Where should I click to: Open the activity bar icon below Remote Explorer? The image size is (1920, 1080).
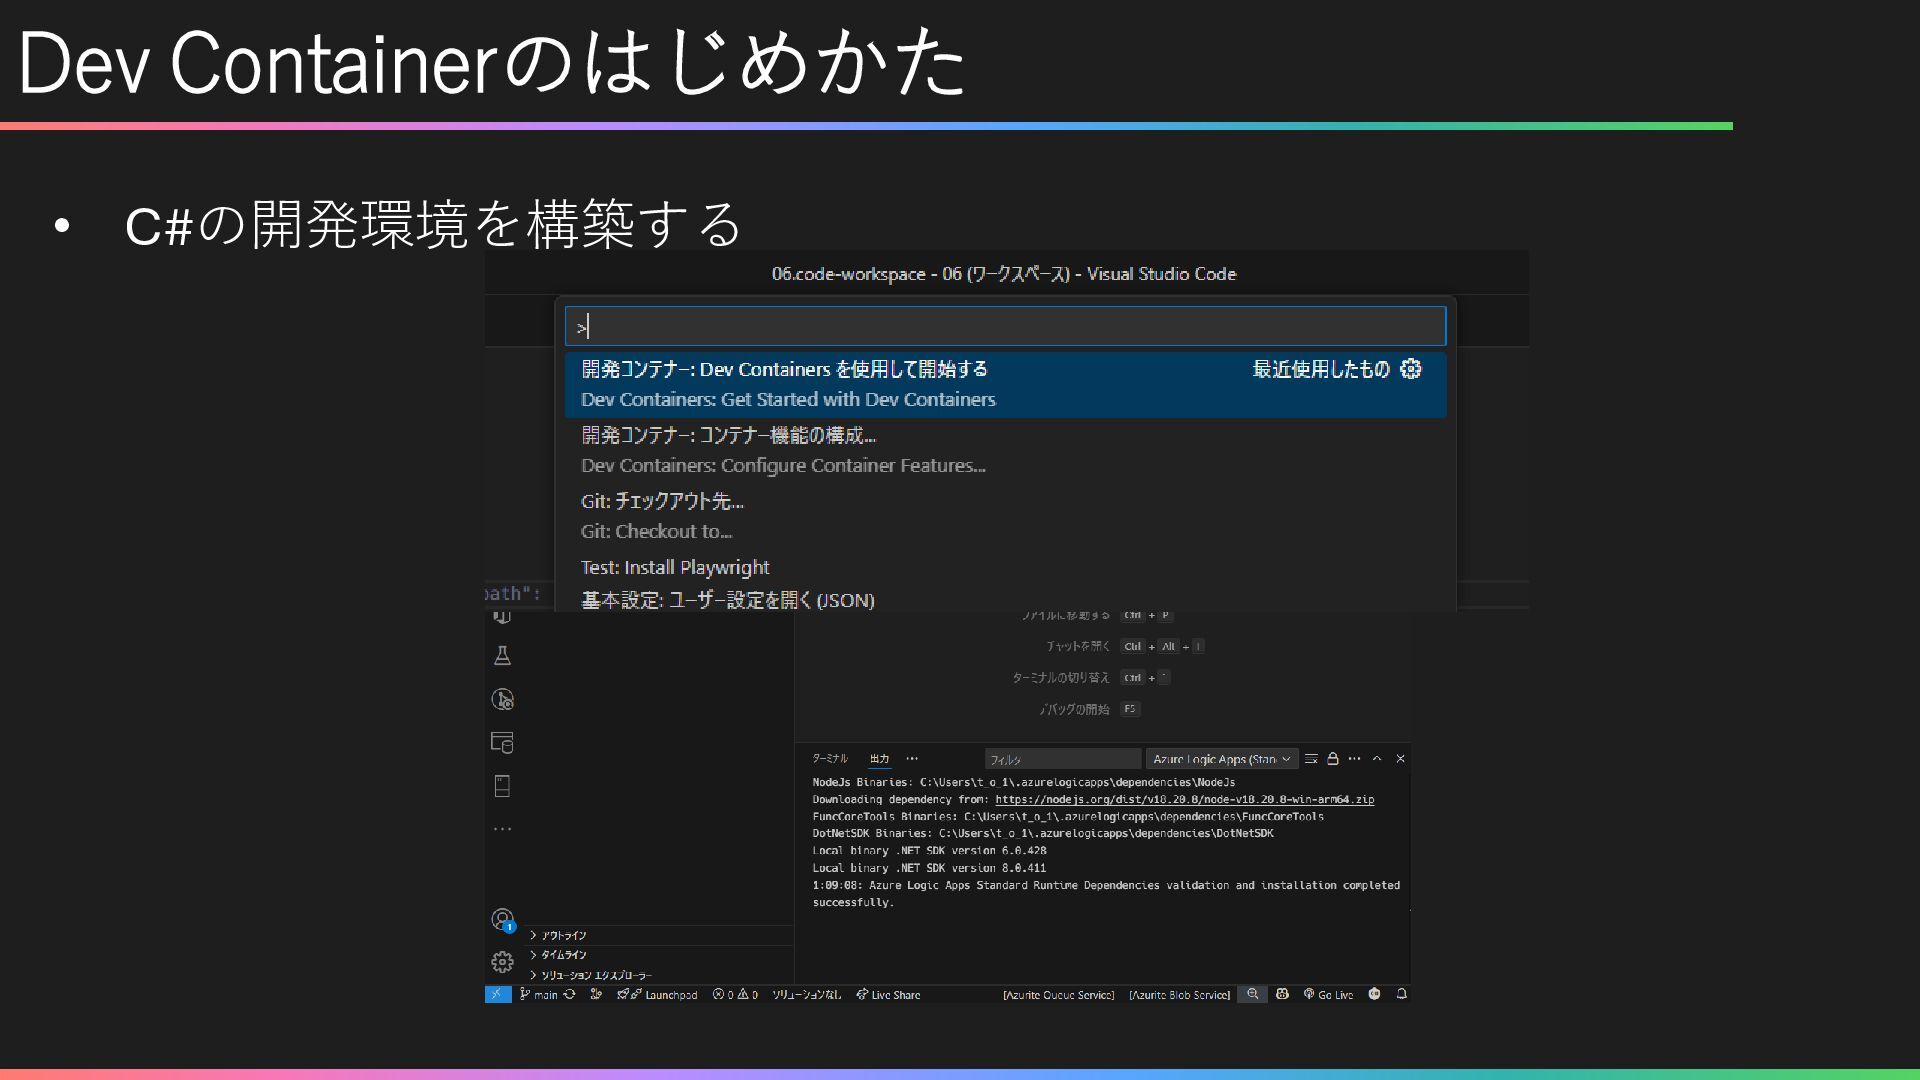click(x=502, y=786)
